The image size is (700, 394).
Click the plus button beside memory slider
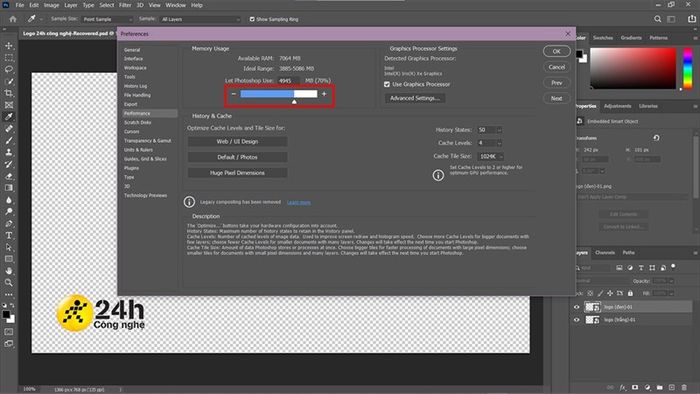coord(324,94)
